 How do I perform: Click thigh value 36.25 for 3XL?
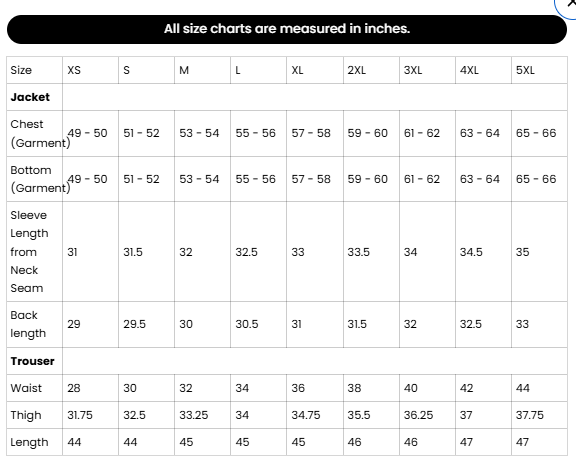[x=418, y=415]
